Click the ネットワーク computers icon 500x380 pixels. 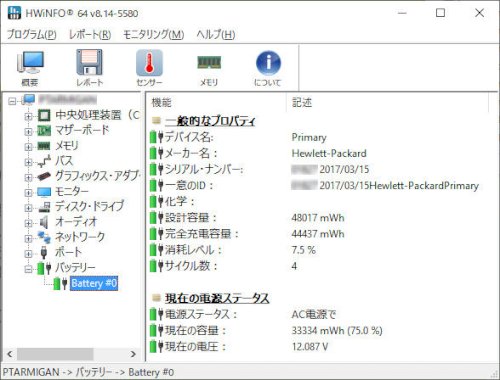coord(44,237)
